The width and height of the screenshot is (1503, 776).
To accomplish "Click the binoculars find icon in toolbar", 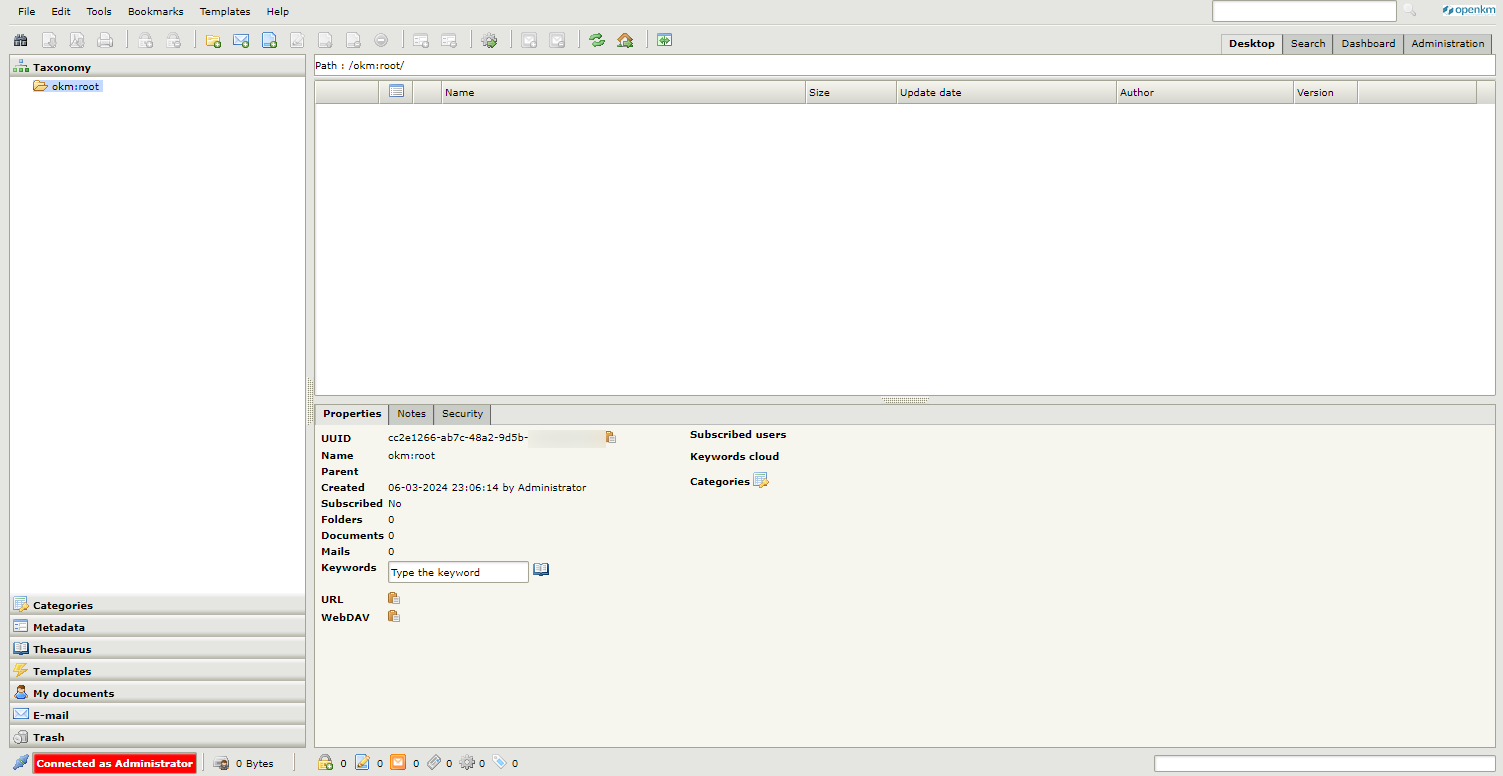I will pos(20,41).
